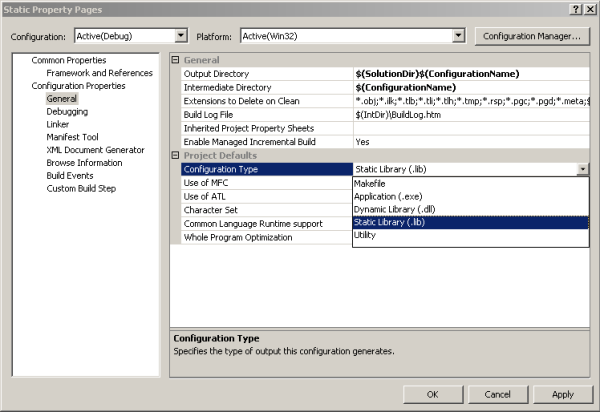The image size is (600, 412).
Task: Collapse the Project Defaults section
Action: point(176,155)
